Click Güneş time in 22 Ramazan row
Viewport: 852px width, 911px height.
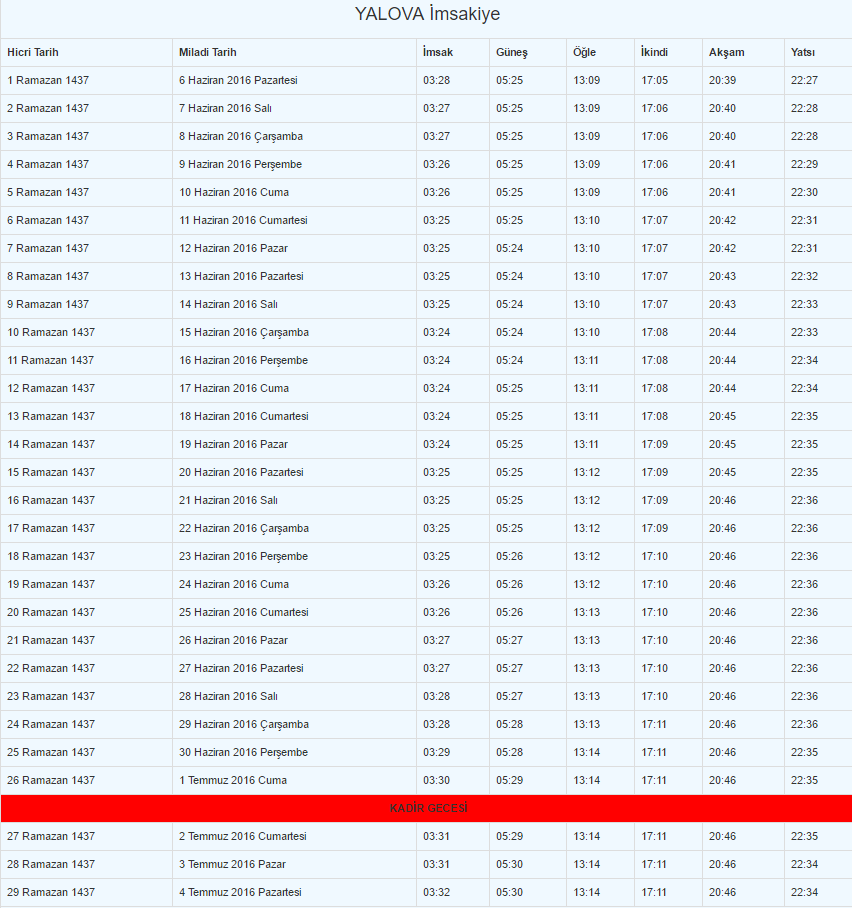pyautogui.click(x=509, y=668)
